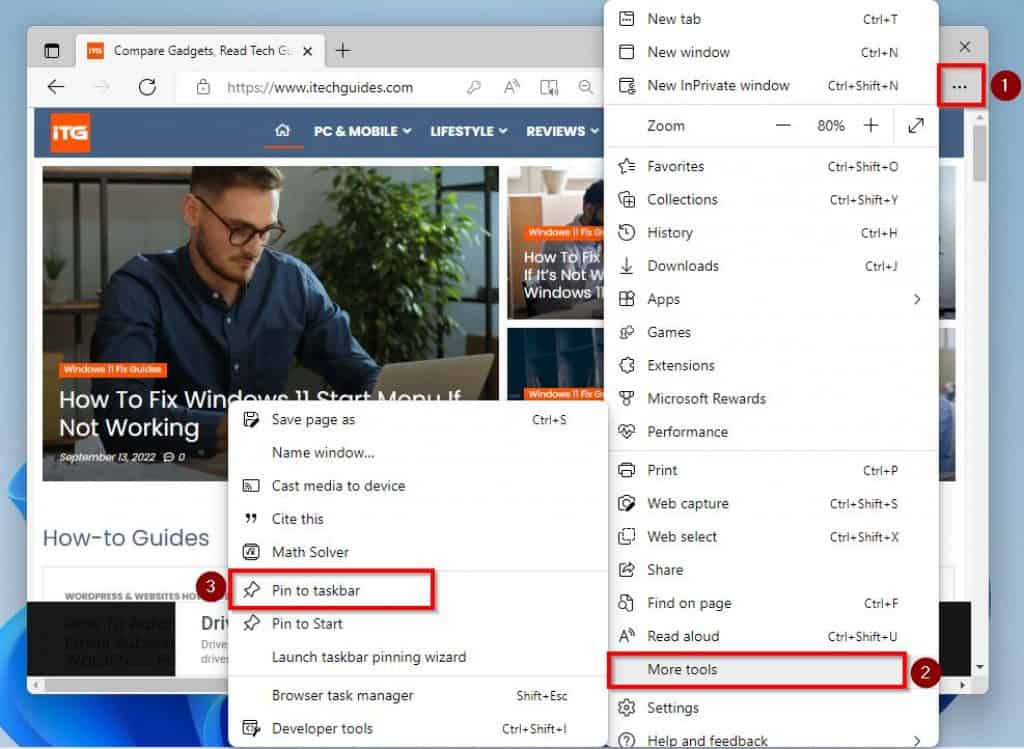Click the address bar URL field
The height and width of the screenshot is (749, 1024).
pyautogui.click(x=320, y=88)
